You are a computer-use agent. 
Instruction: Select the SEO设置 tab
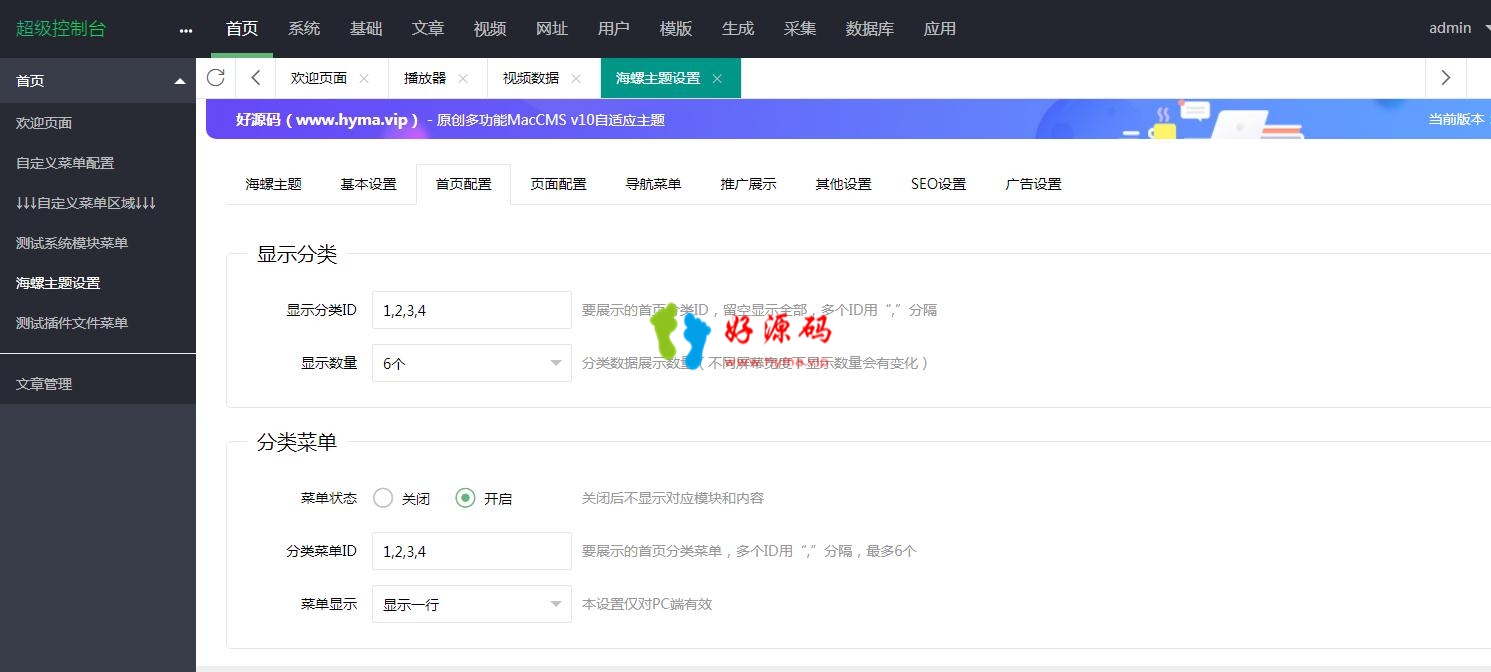tap(939, 184)
